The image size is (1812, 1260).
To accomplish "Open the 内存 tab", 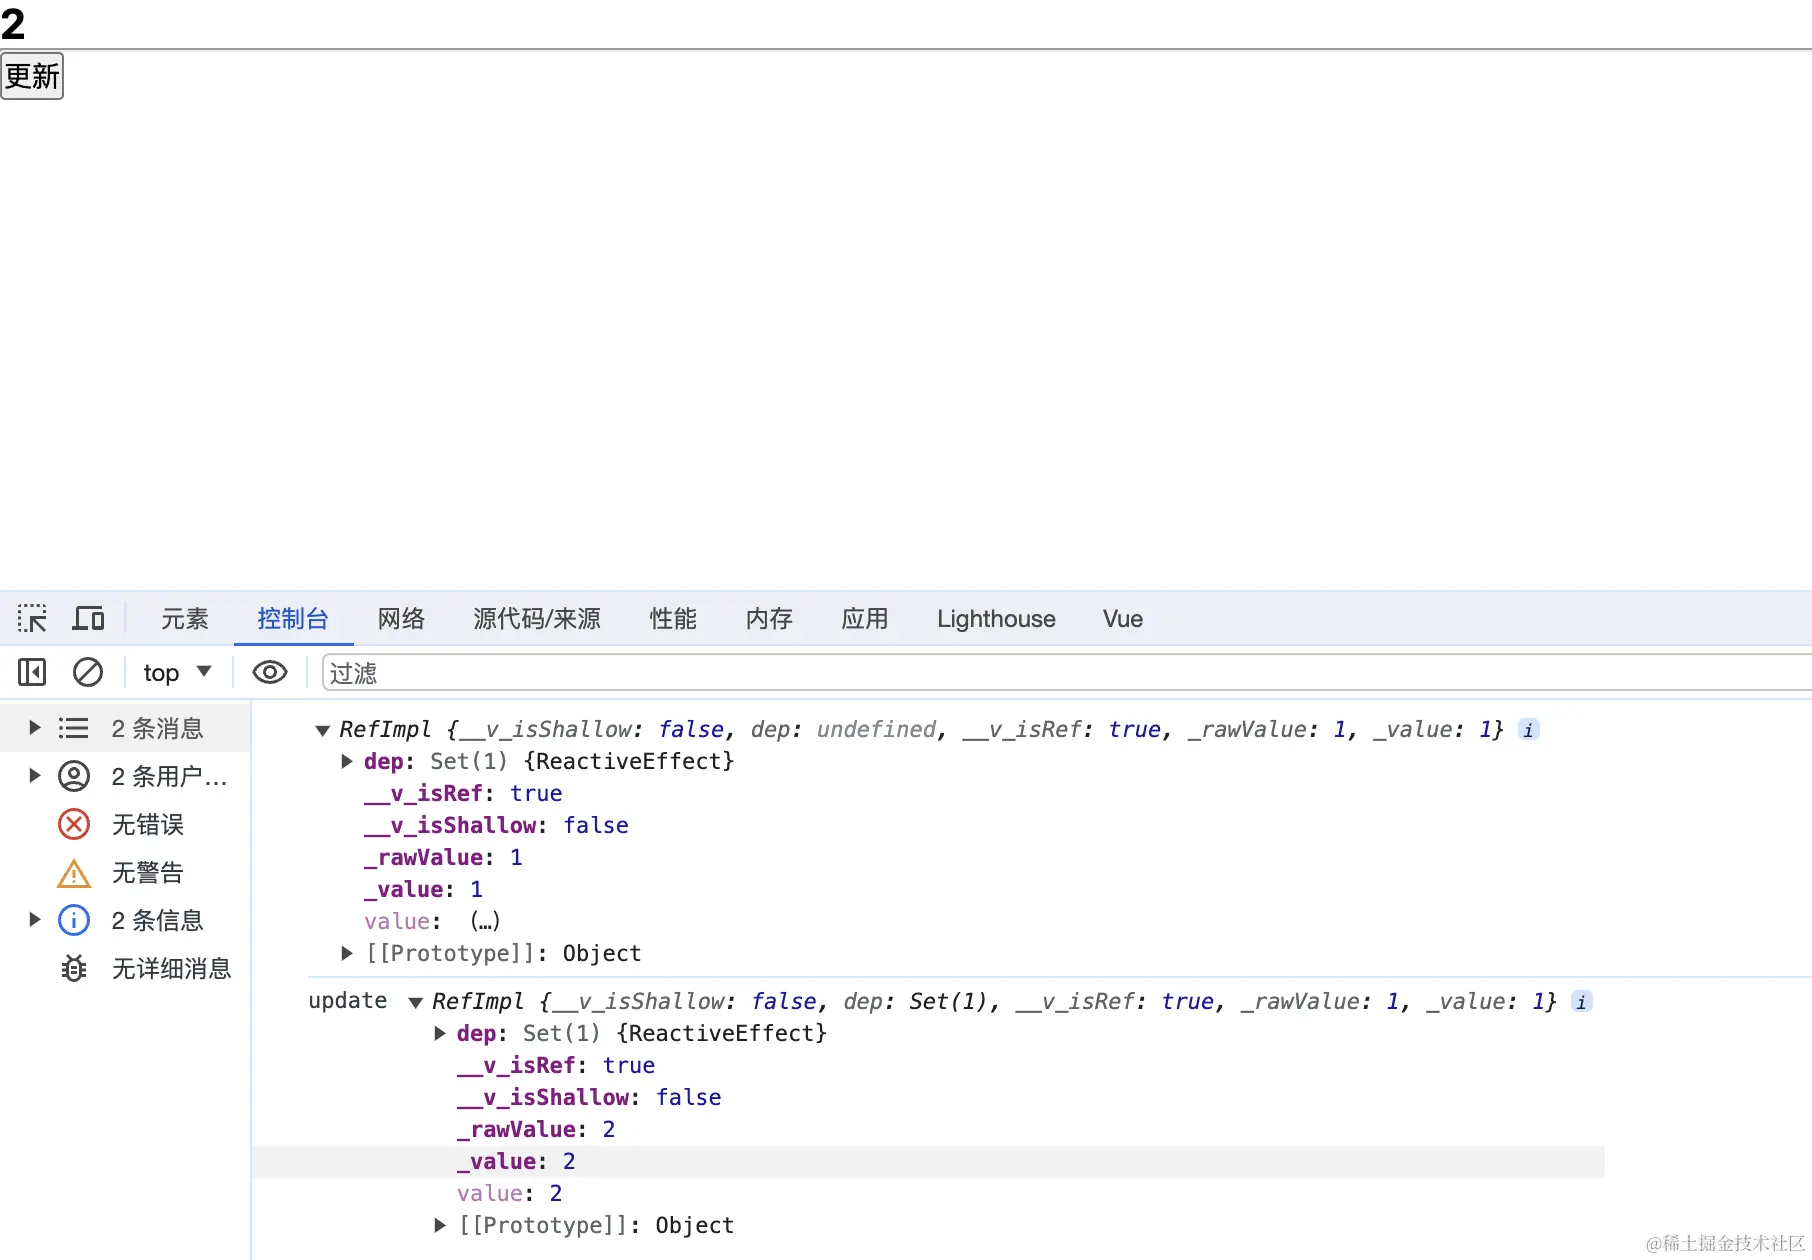I will click(x=769, y=619).
